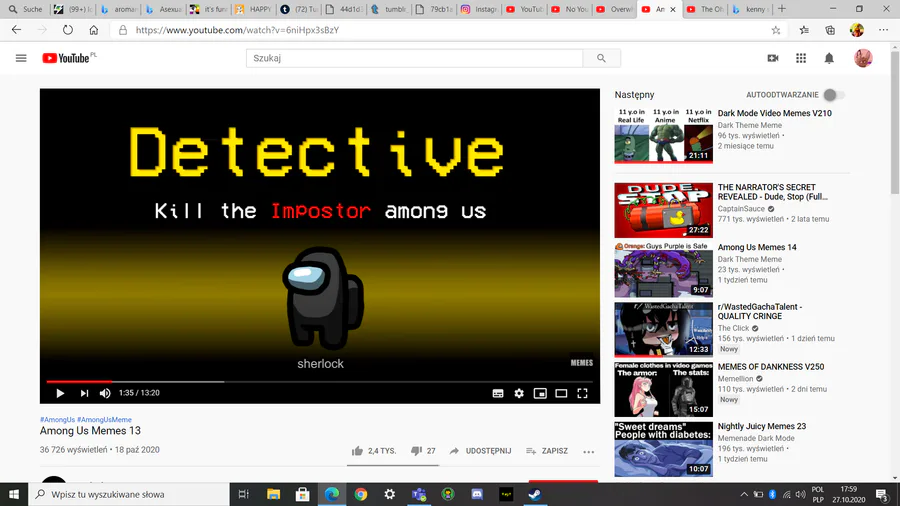Open the player settings gear
Screen dimensions: 900x506
click(x=519, y=393)
